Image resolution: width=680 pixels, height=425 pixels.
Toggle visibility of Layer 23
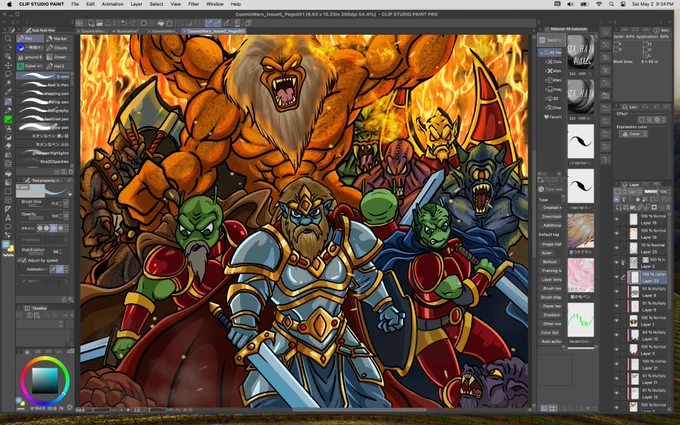click(x=617, y=277)
